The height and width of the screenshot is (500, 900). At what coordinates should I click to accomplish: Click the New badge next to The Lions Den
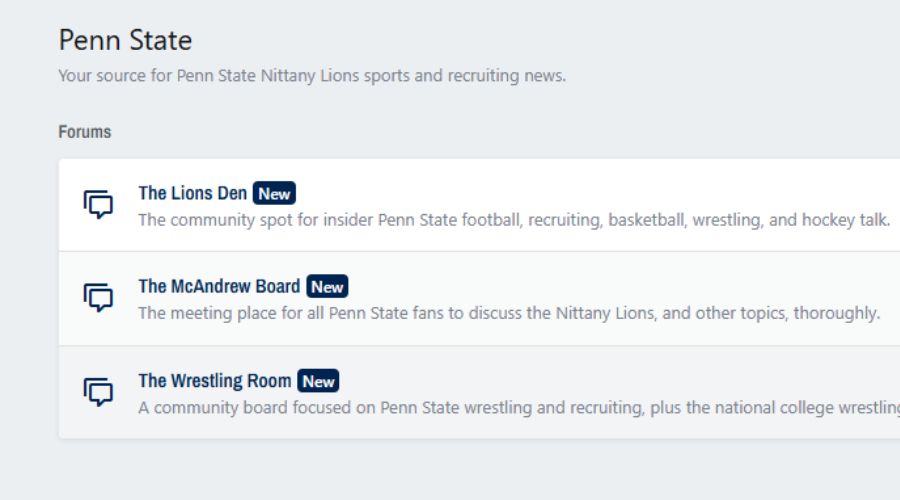tap(274, 193)
